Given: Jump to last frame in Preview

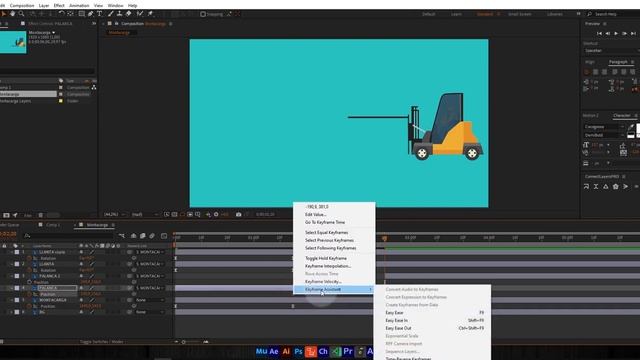Looking at the screenshot, I should (633, 33).
